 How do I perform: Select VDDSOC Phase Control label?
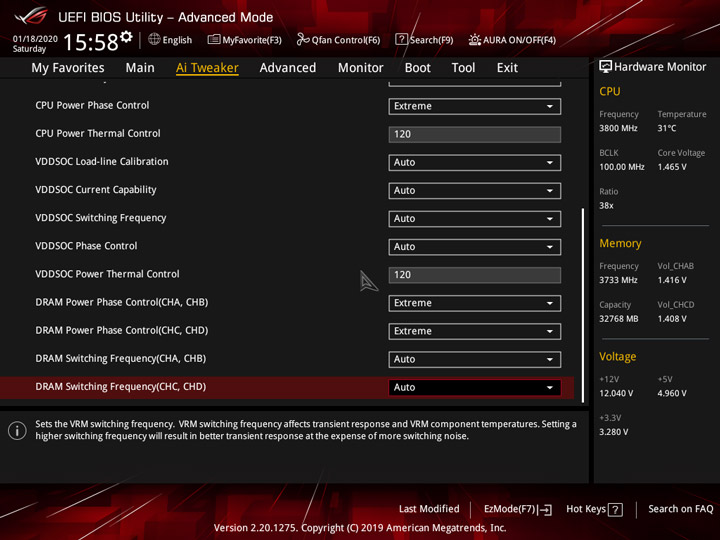point(86,246)
